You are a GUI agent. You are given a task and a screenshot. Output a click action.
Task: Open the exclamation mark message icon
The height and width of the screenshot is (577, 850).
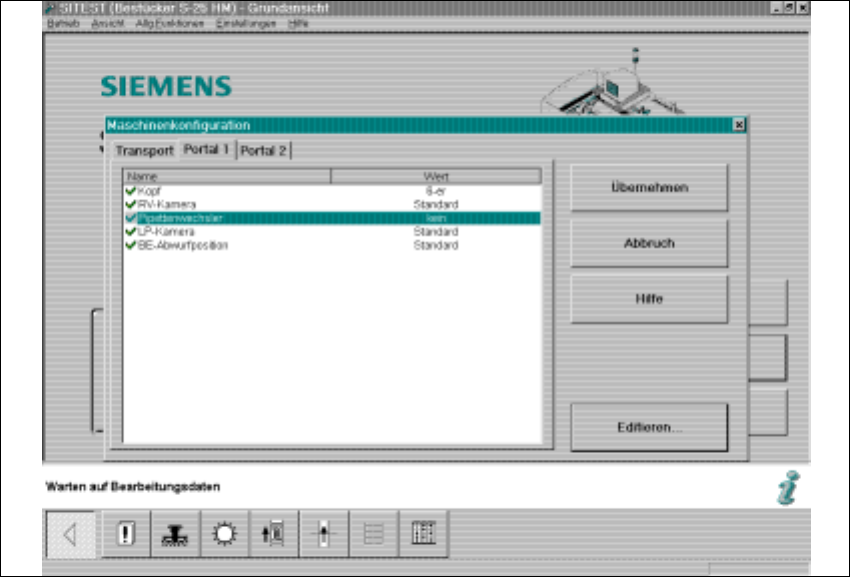pyautogui.click(x=126, y=534)
